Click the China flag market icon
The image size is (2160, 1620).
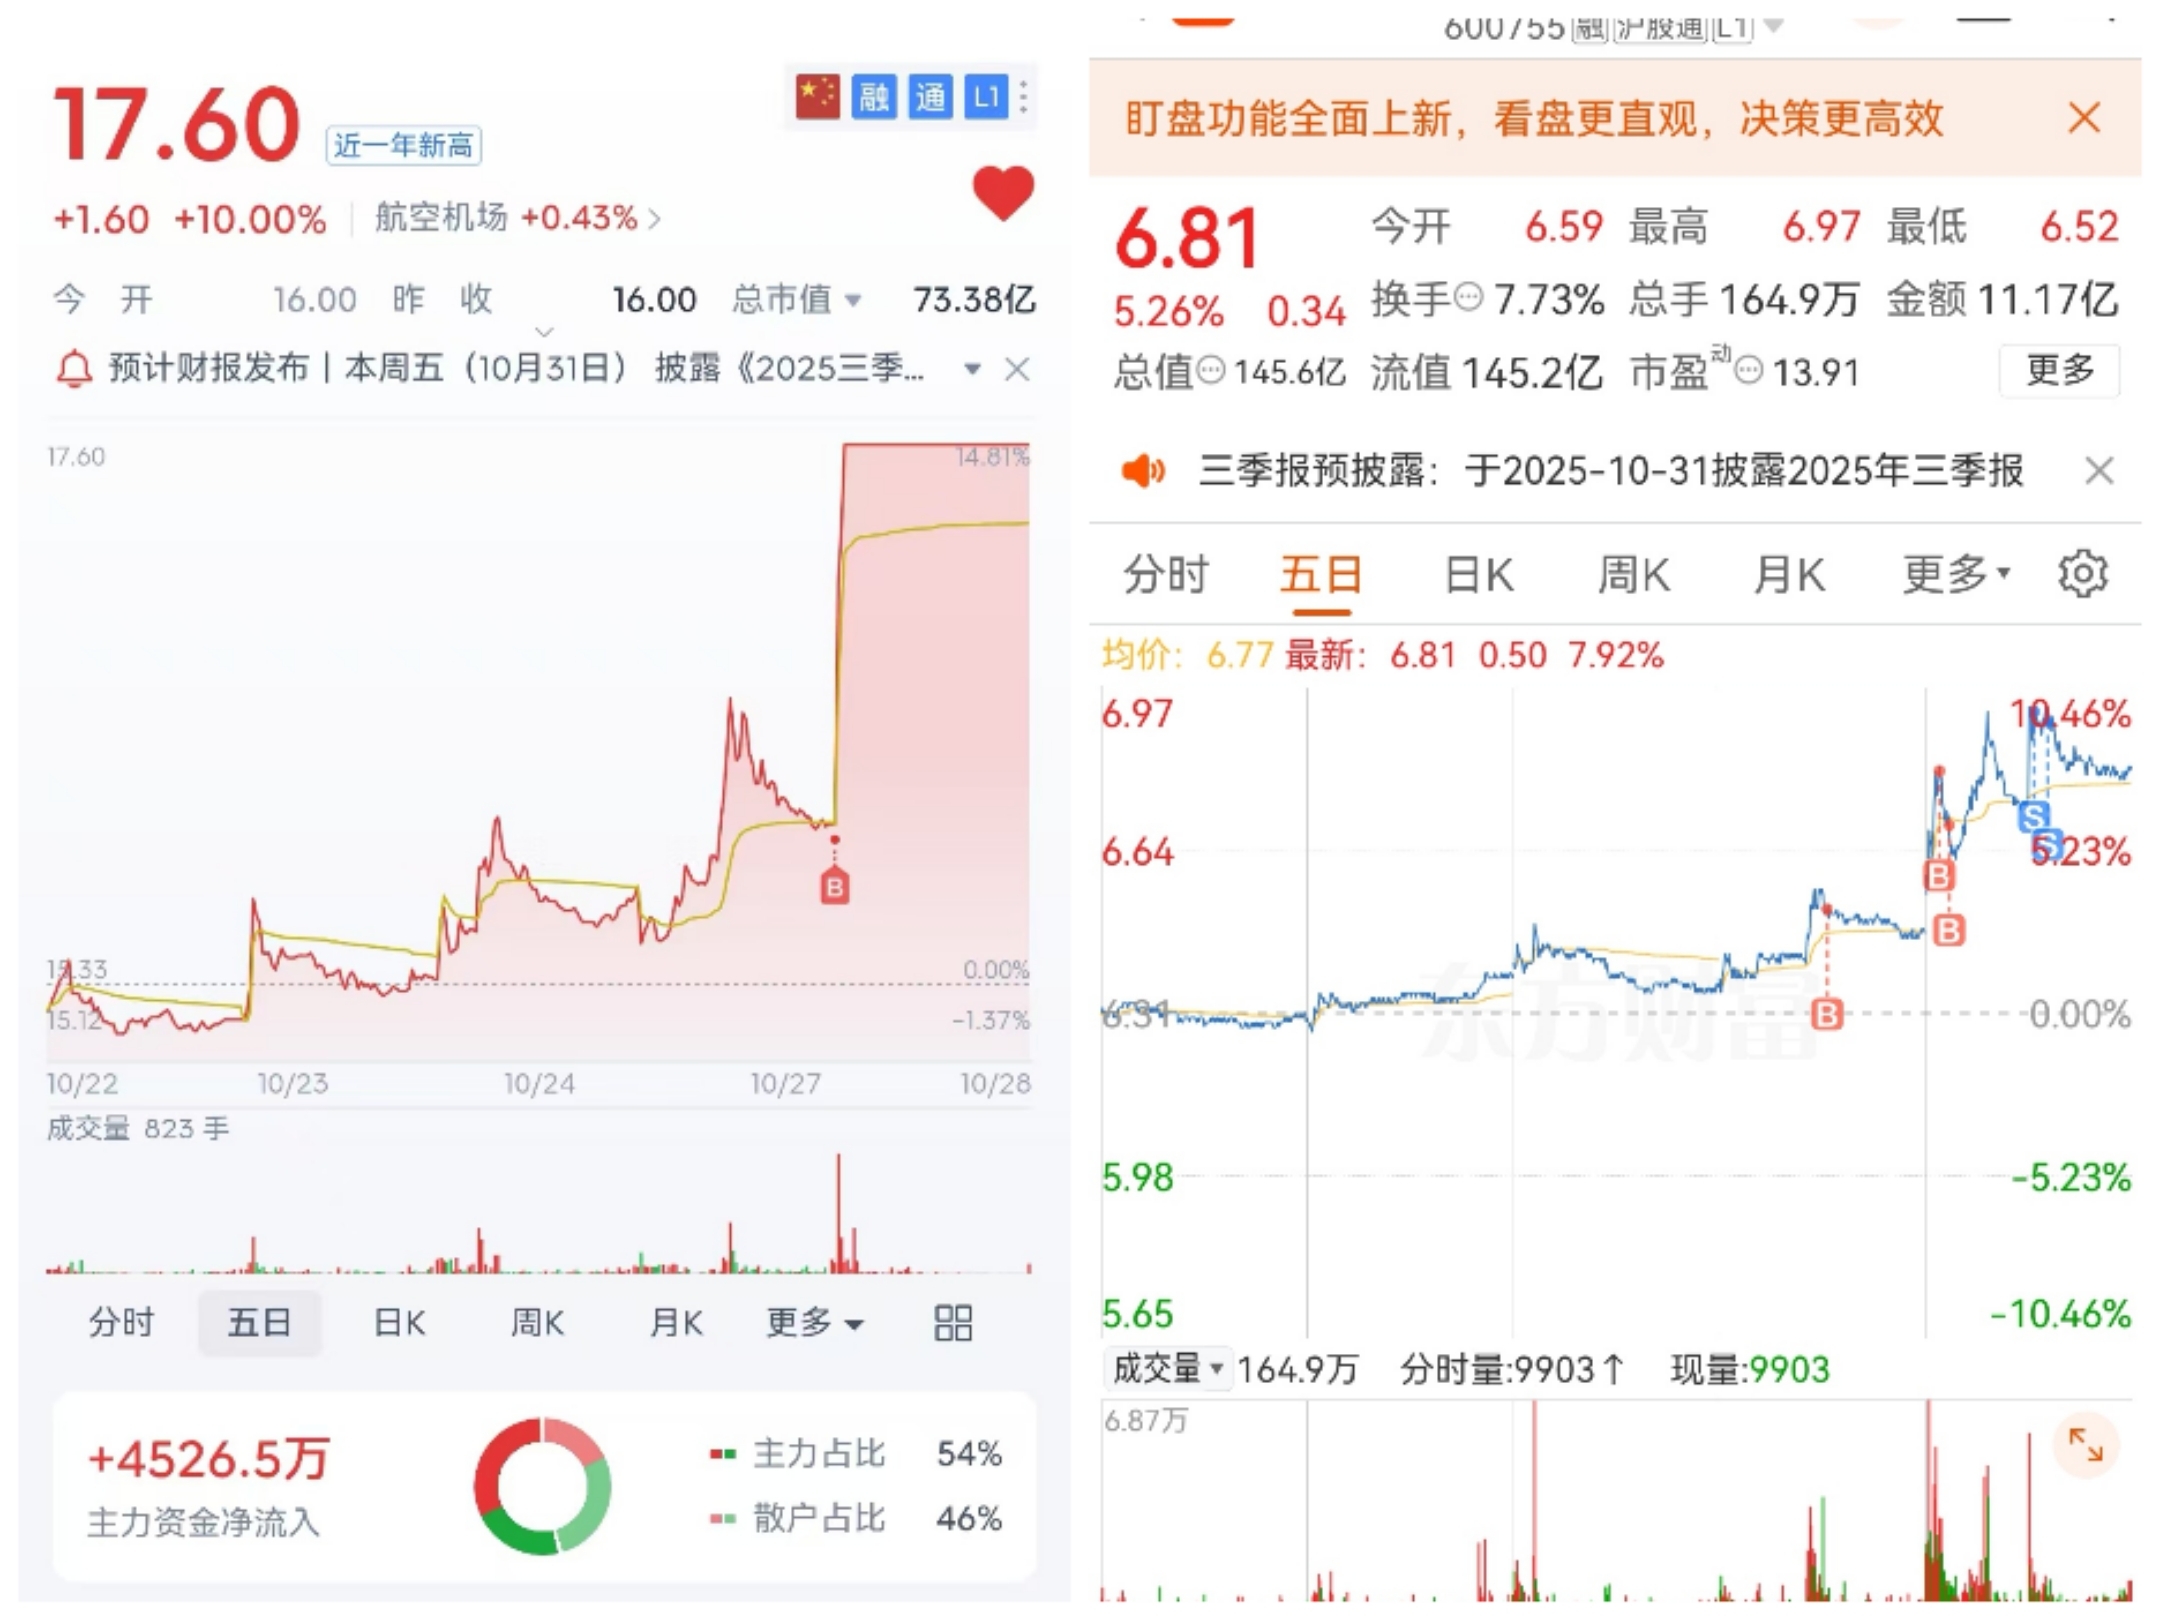[817, 97]
